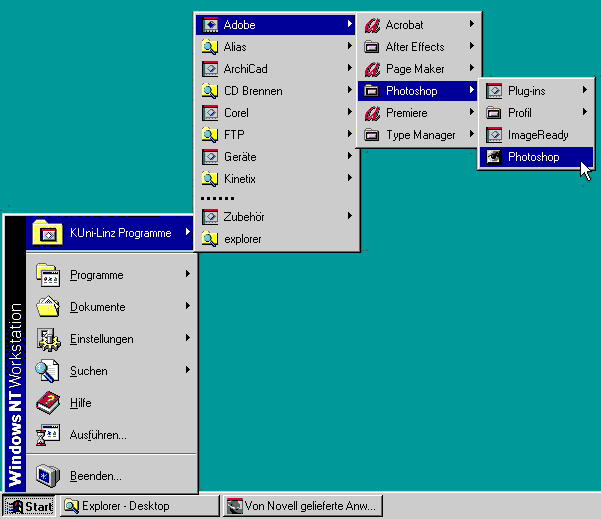Switch to Von Novell gelieferte Anw... taskbar button

[303, 506]
